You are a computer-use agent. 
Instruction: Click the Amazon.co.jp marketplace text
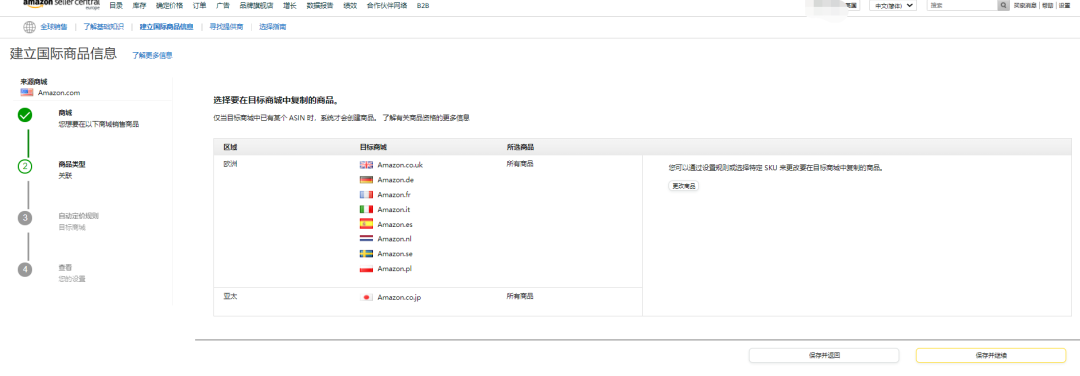399,297
